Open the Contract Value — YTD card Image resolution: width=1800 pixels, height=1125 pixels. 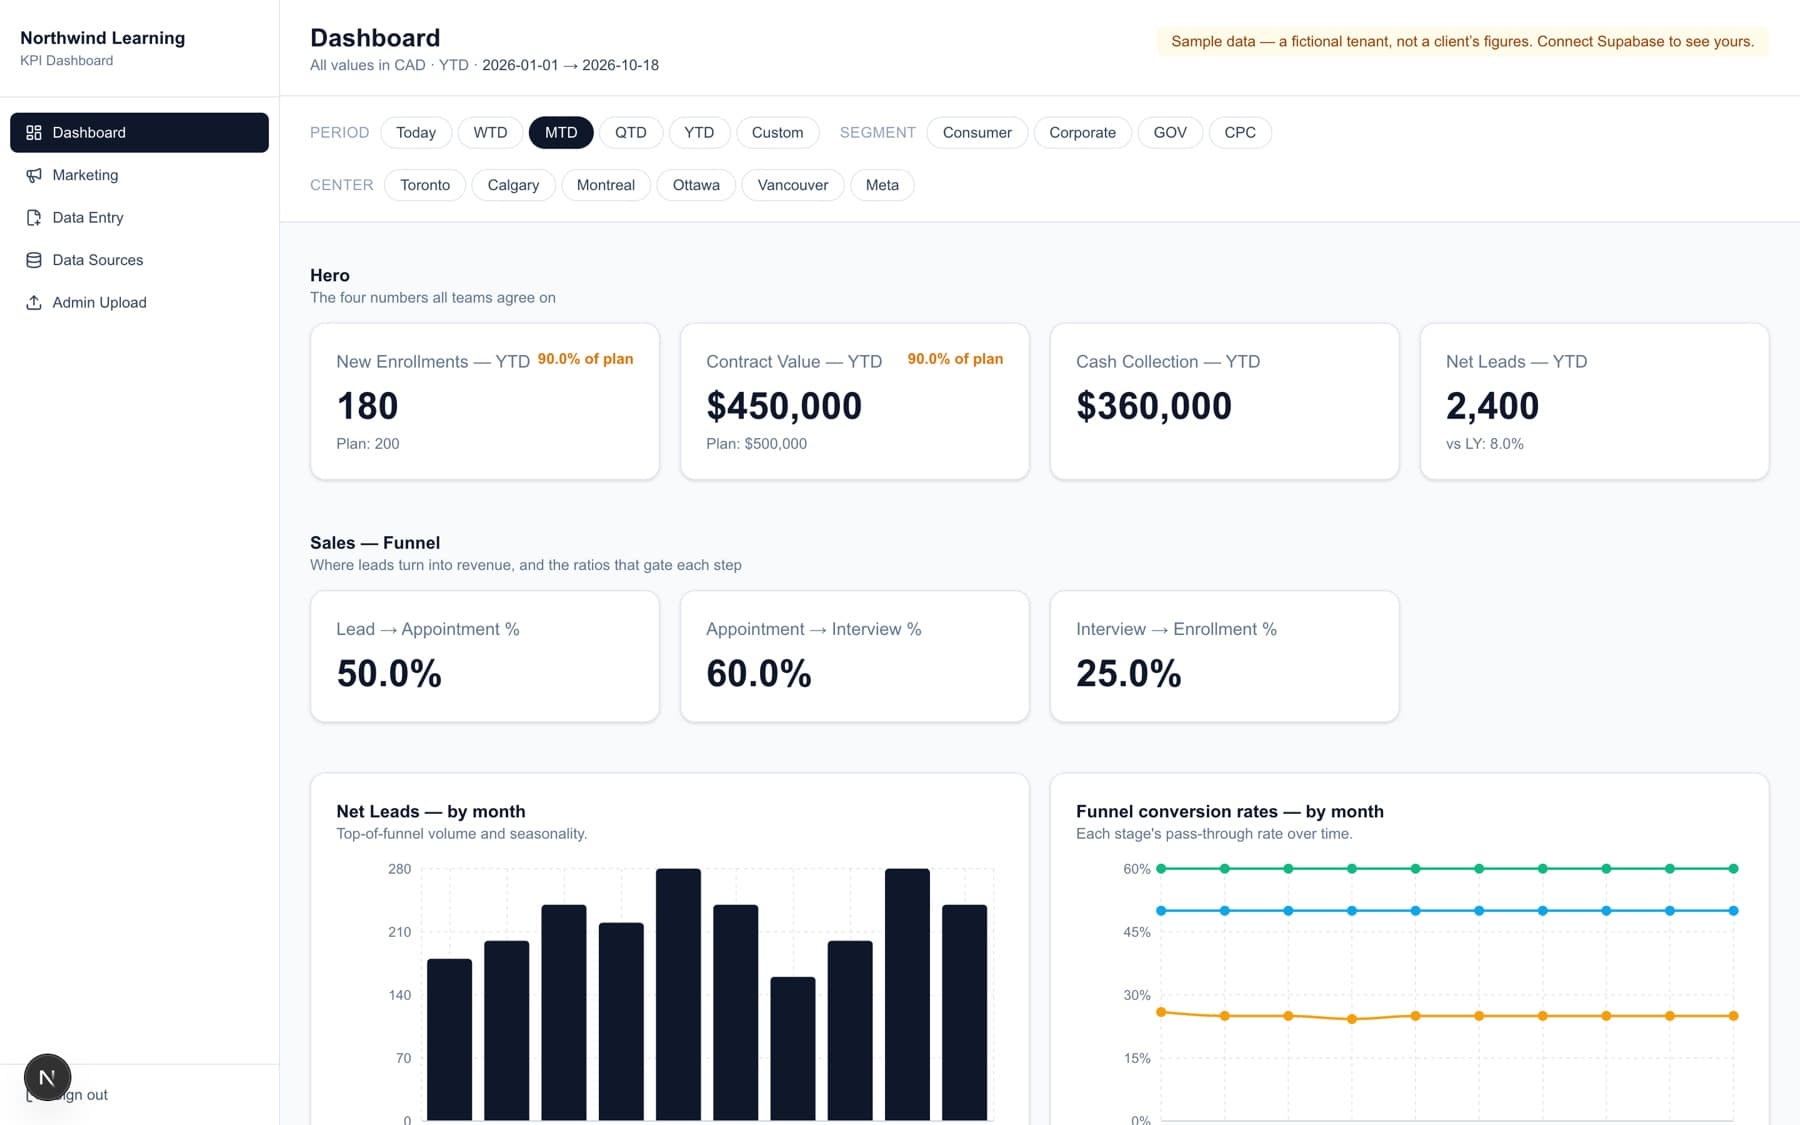coord(855,401)
